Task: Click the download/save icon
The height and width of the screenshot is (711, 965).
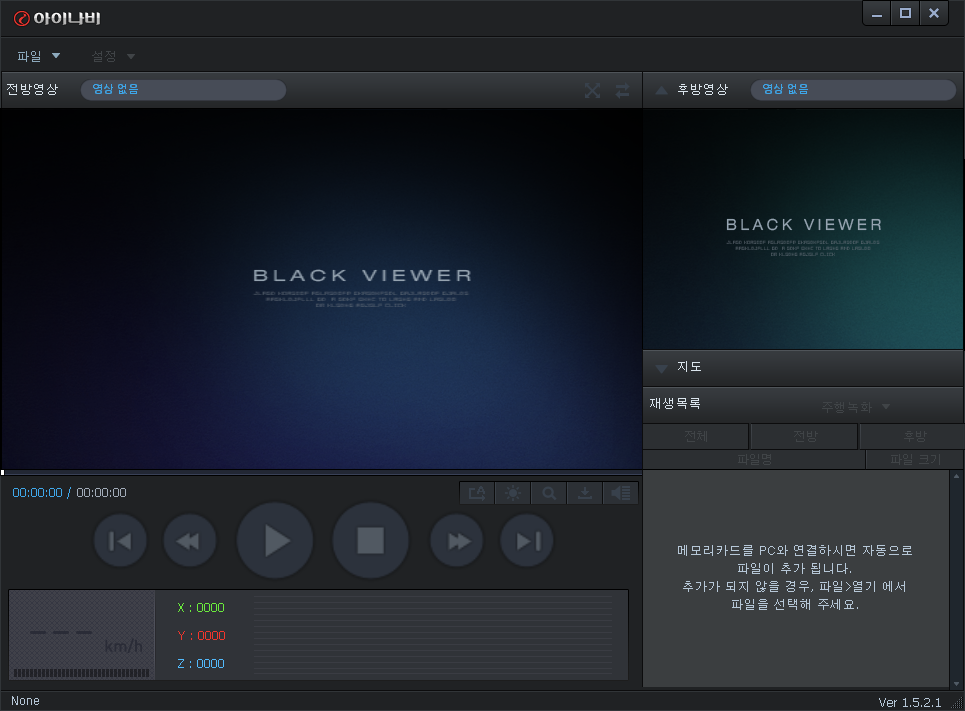Action: click(585, 493)
